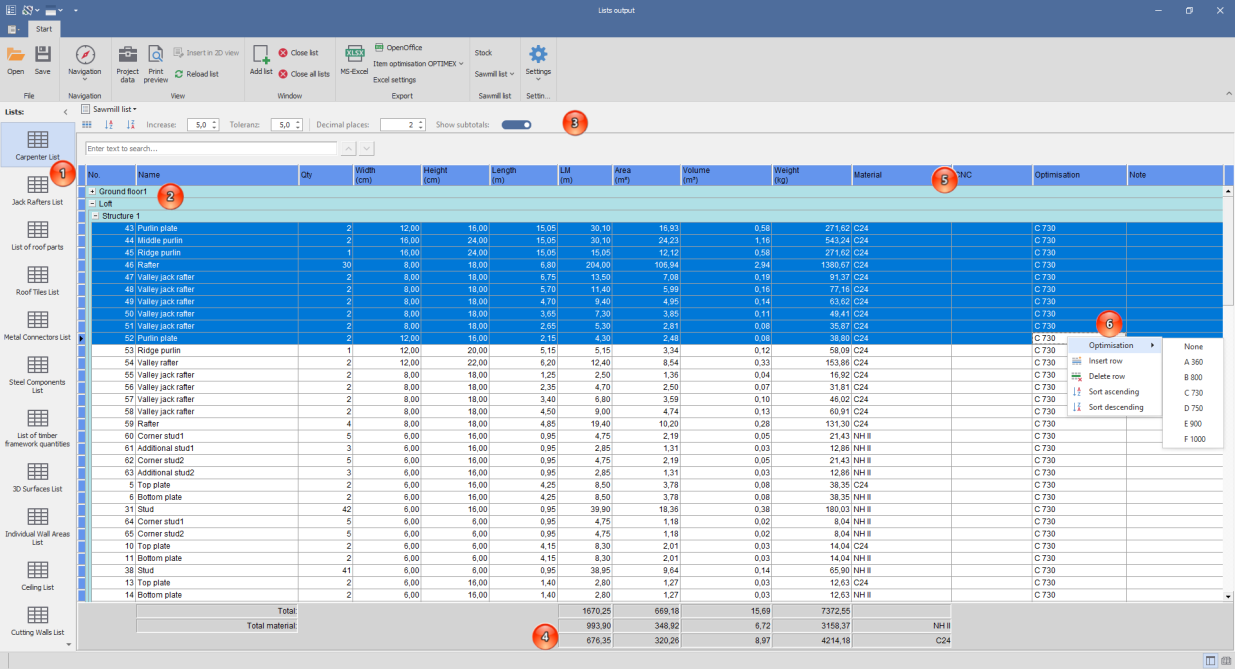Launch Print preview
This screenshot has height=669, width=1235.
[156, 62]
